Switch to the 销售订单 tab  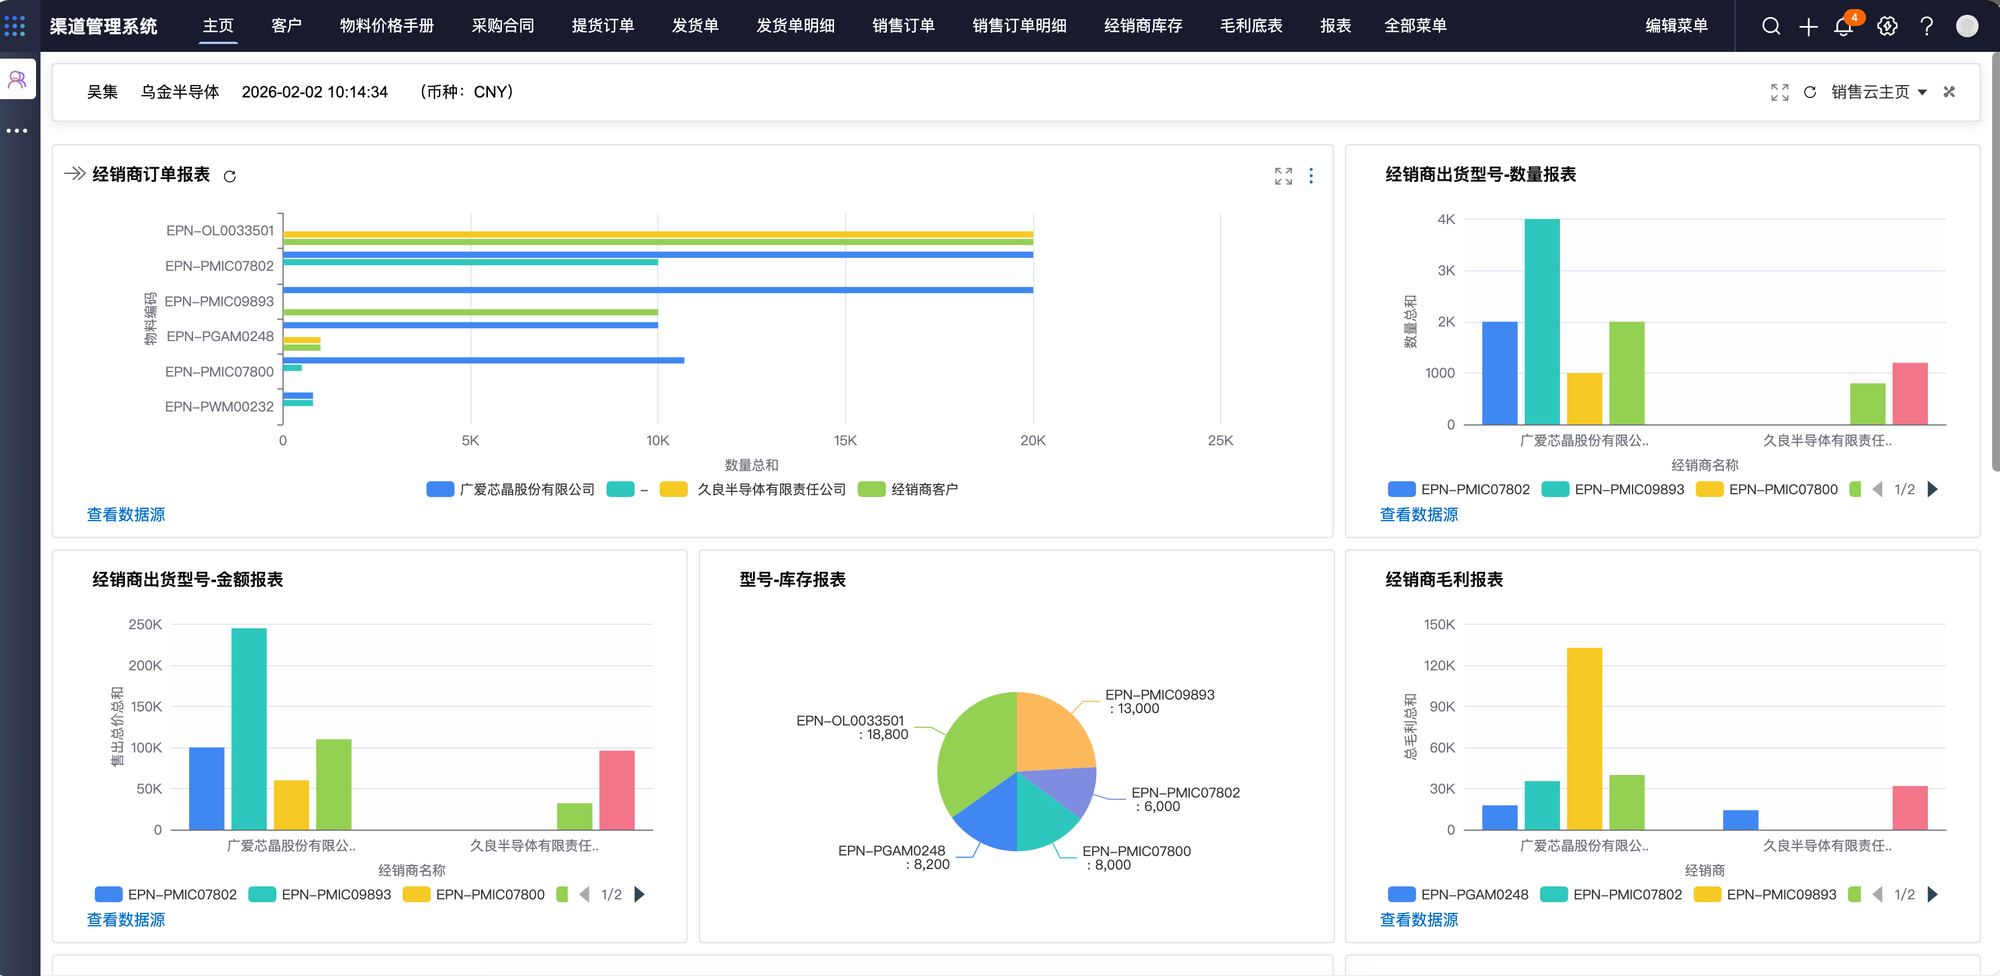tap(903, 26)
